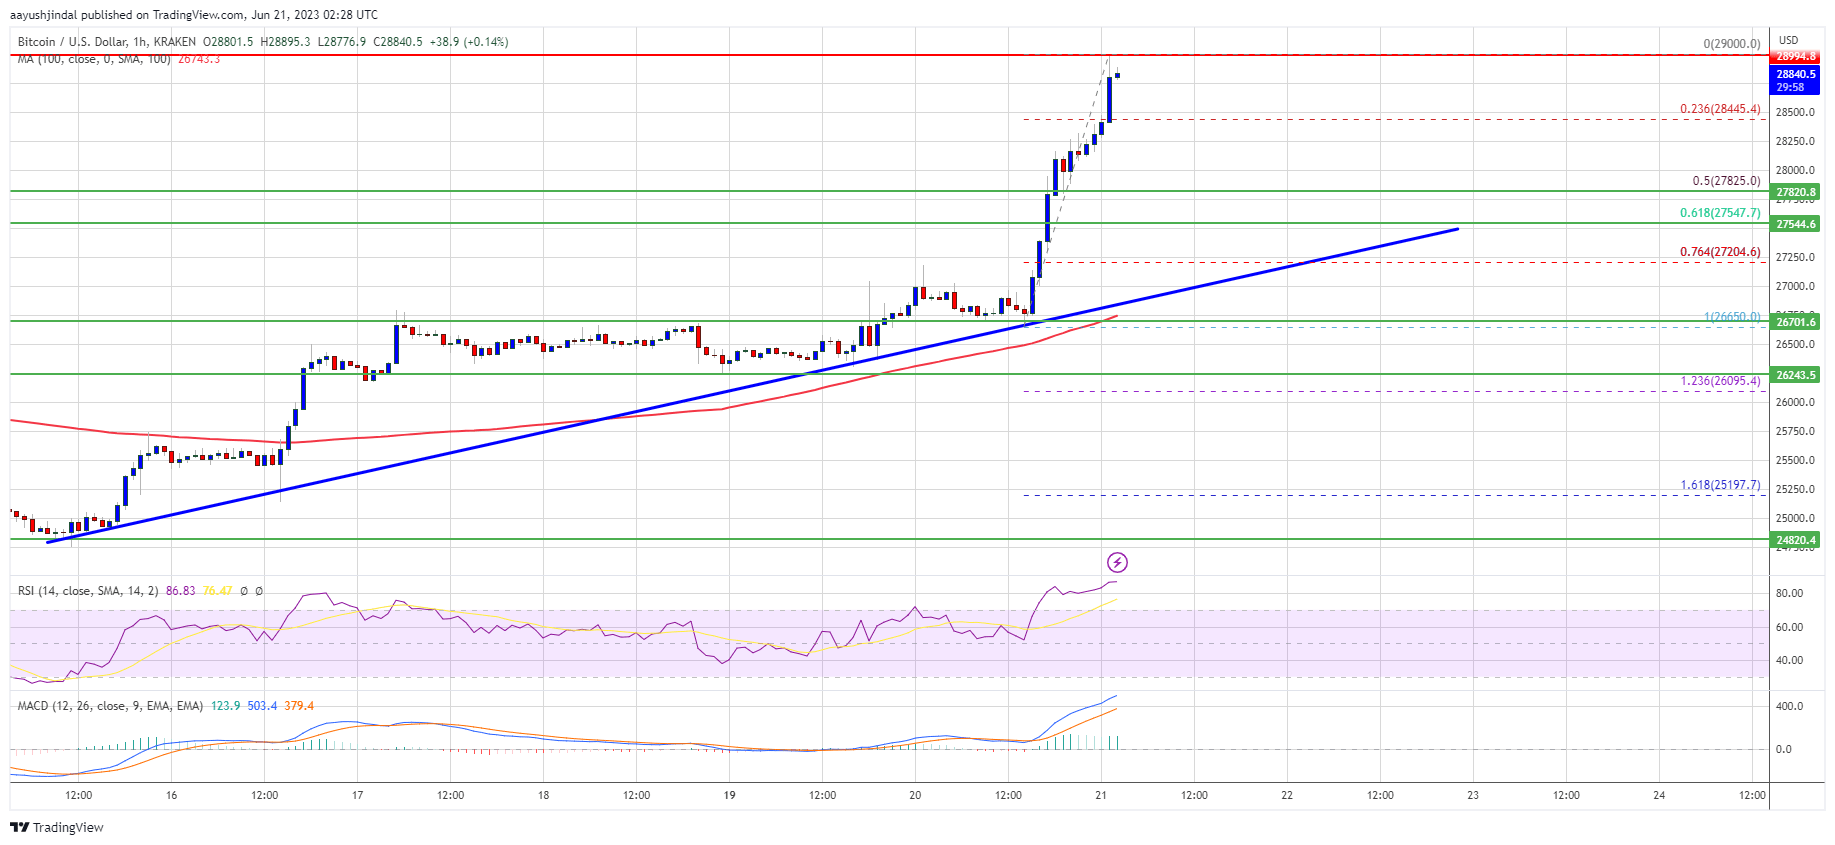Screen dimensions: 1835x845
Task: Select the MA (100, close, 0, SMA, 100) indicator label
Action: coord(93,59)
